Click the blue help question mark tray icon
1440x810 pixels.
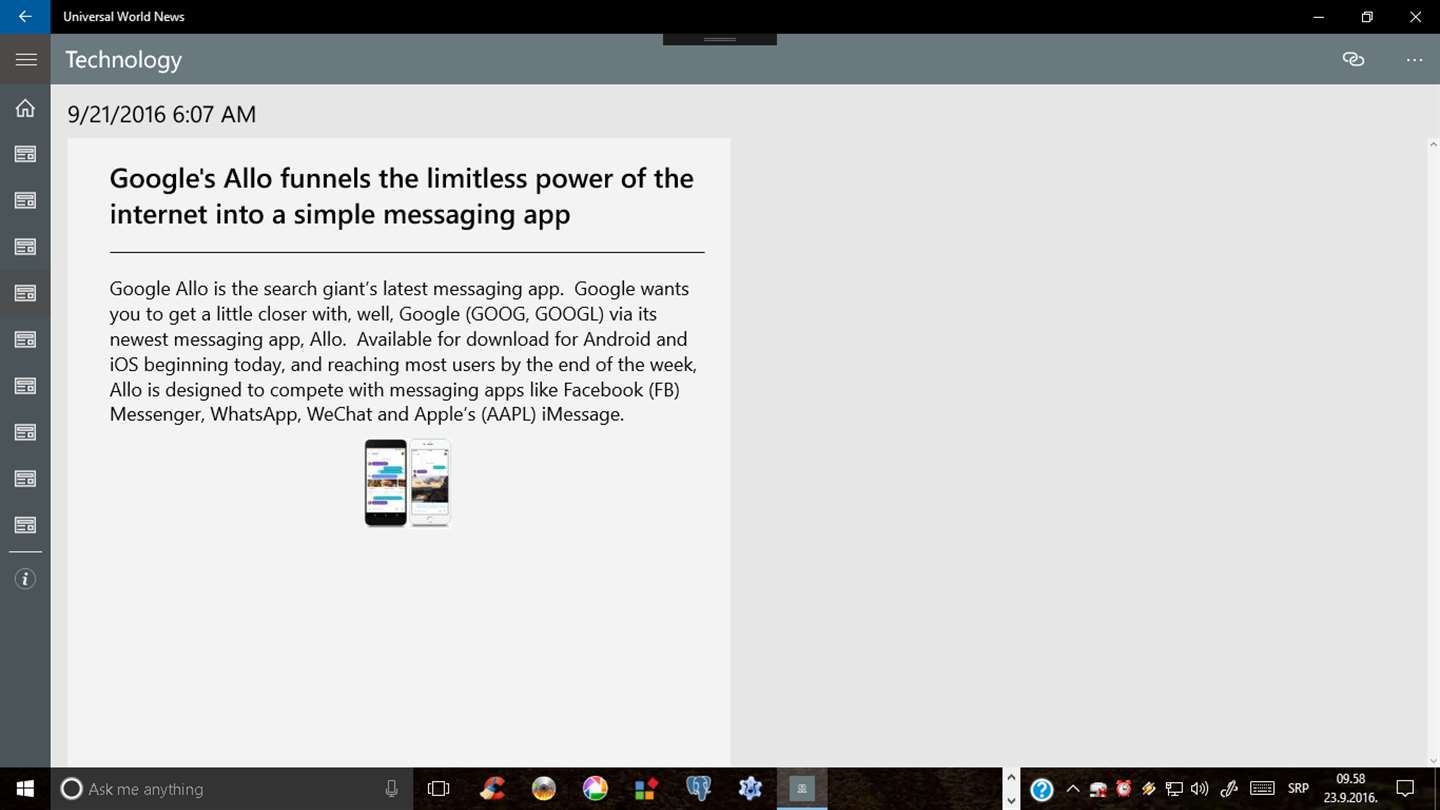click(x=1041, y=790)
